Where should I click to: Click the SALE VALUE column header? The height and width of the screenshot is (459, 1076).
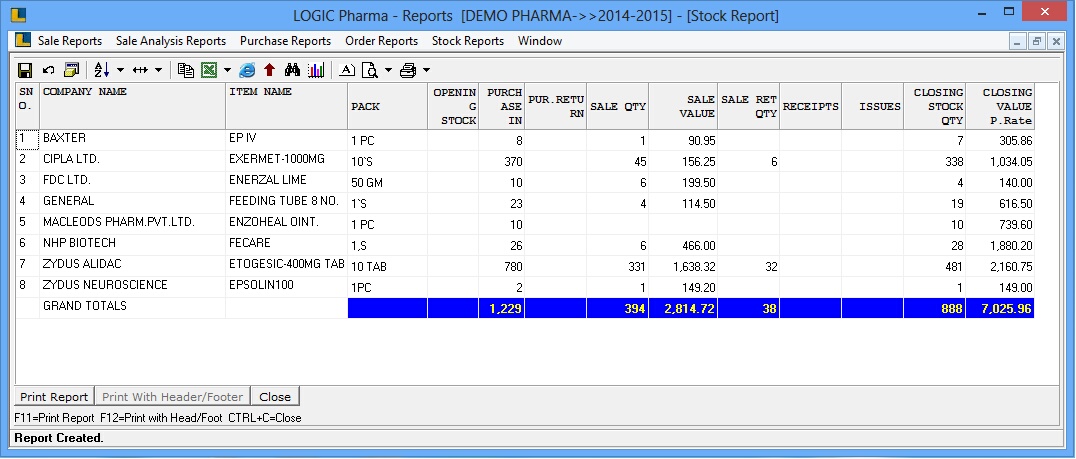pos(683,106)
